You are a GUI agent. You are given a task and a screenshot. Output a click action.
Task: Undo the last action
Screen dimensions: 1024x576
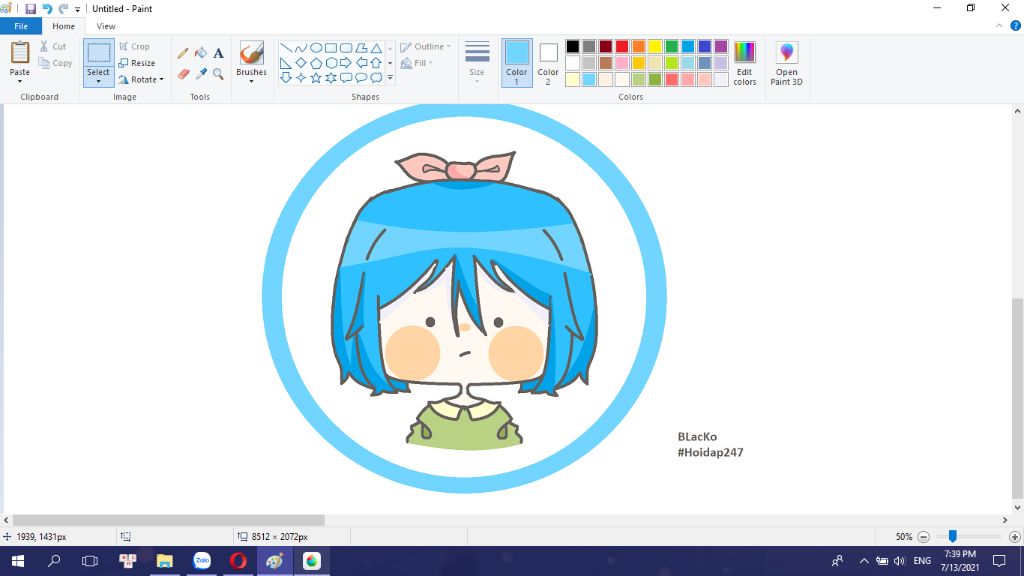pyautogui.click(x=47, y=9)
